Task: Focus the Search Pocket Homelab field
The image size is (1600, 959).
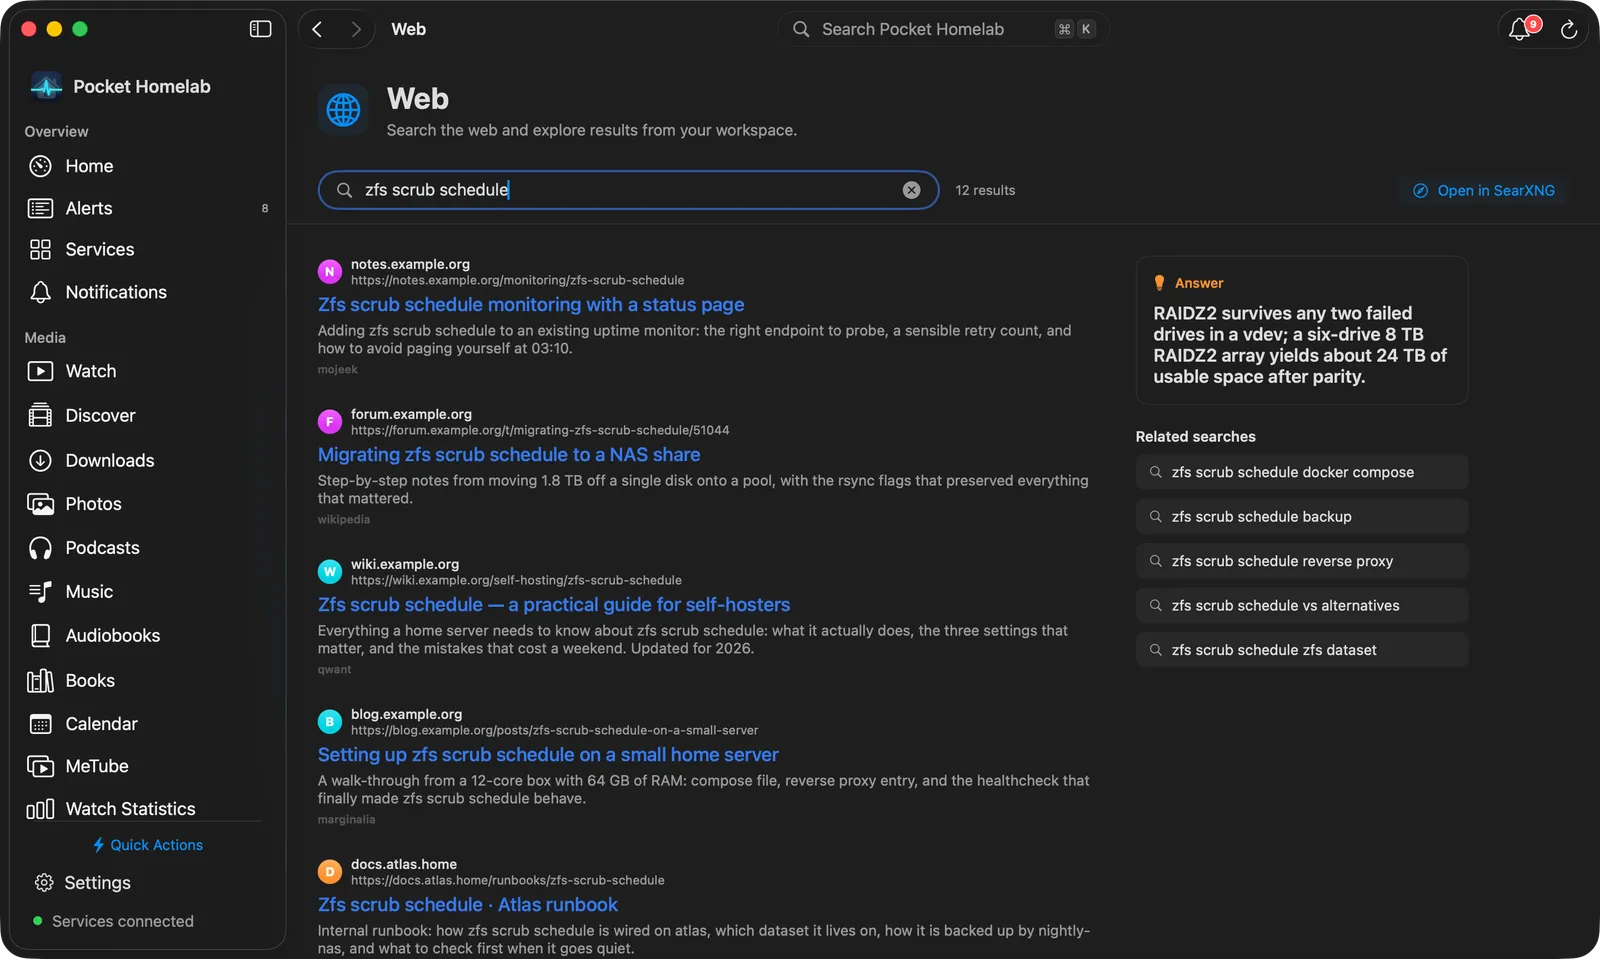Action: pyautogui.click(x=943, y=29)
